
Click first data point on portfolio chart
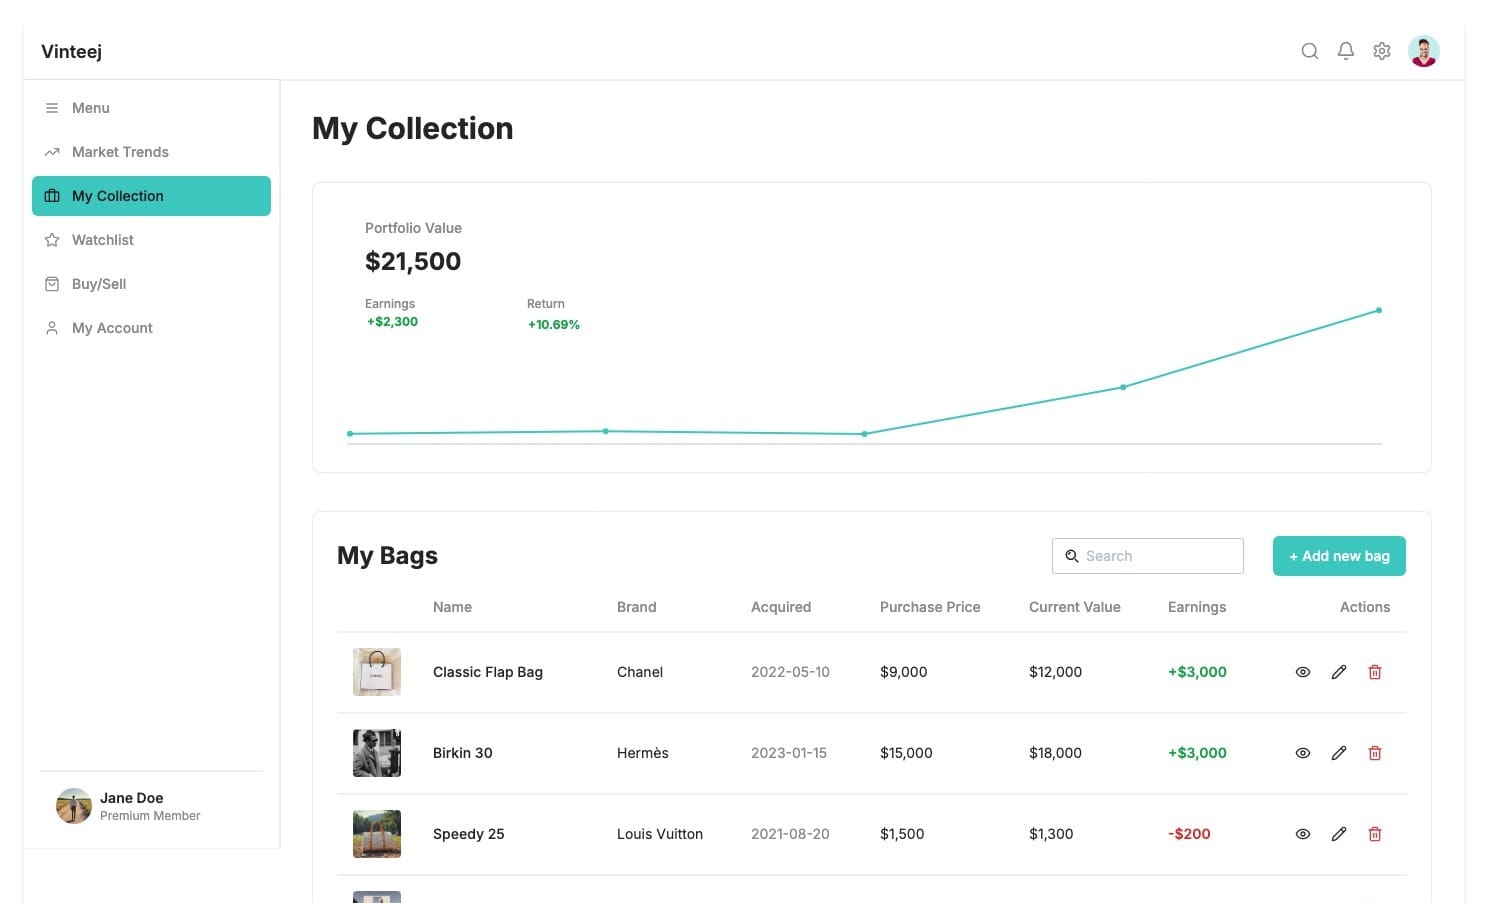pyautogui.click(x=350, y=434)
